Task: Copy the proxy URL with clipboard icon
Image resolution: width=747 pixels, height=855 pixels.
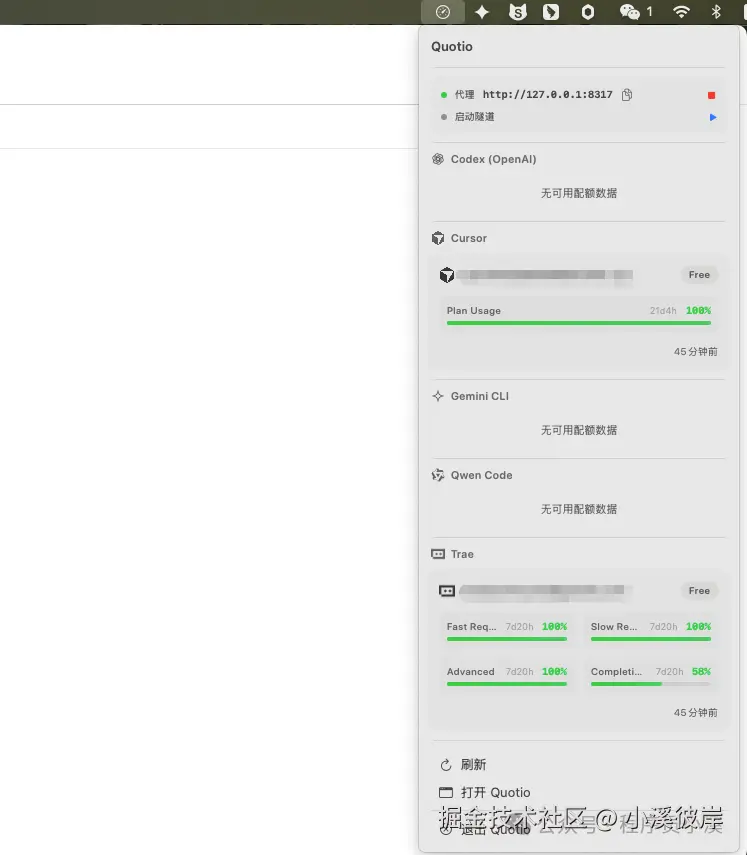Action: tap(627, 95)
